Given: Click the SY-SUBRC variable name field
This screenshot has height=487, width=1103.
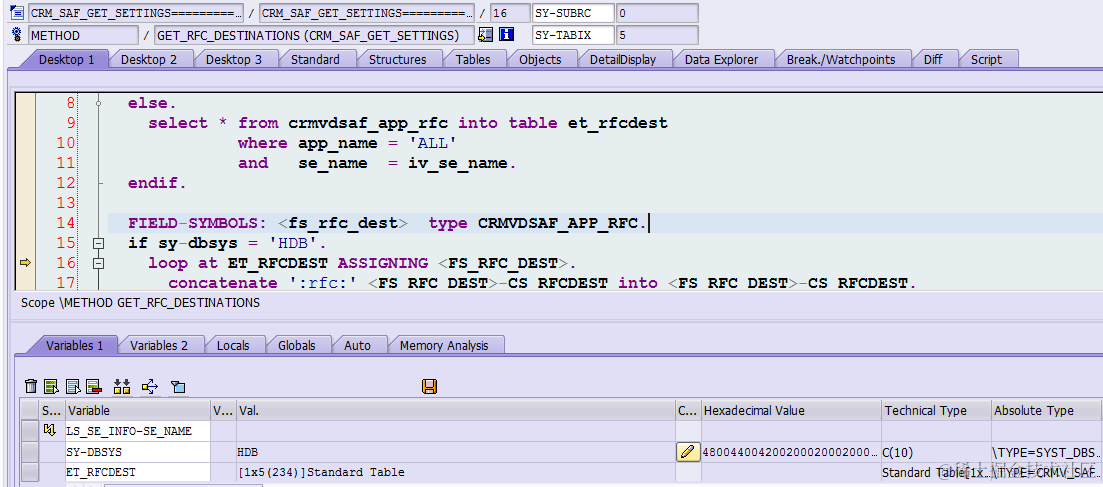Looking at the screenshot, I should click(573, 13).
